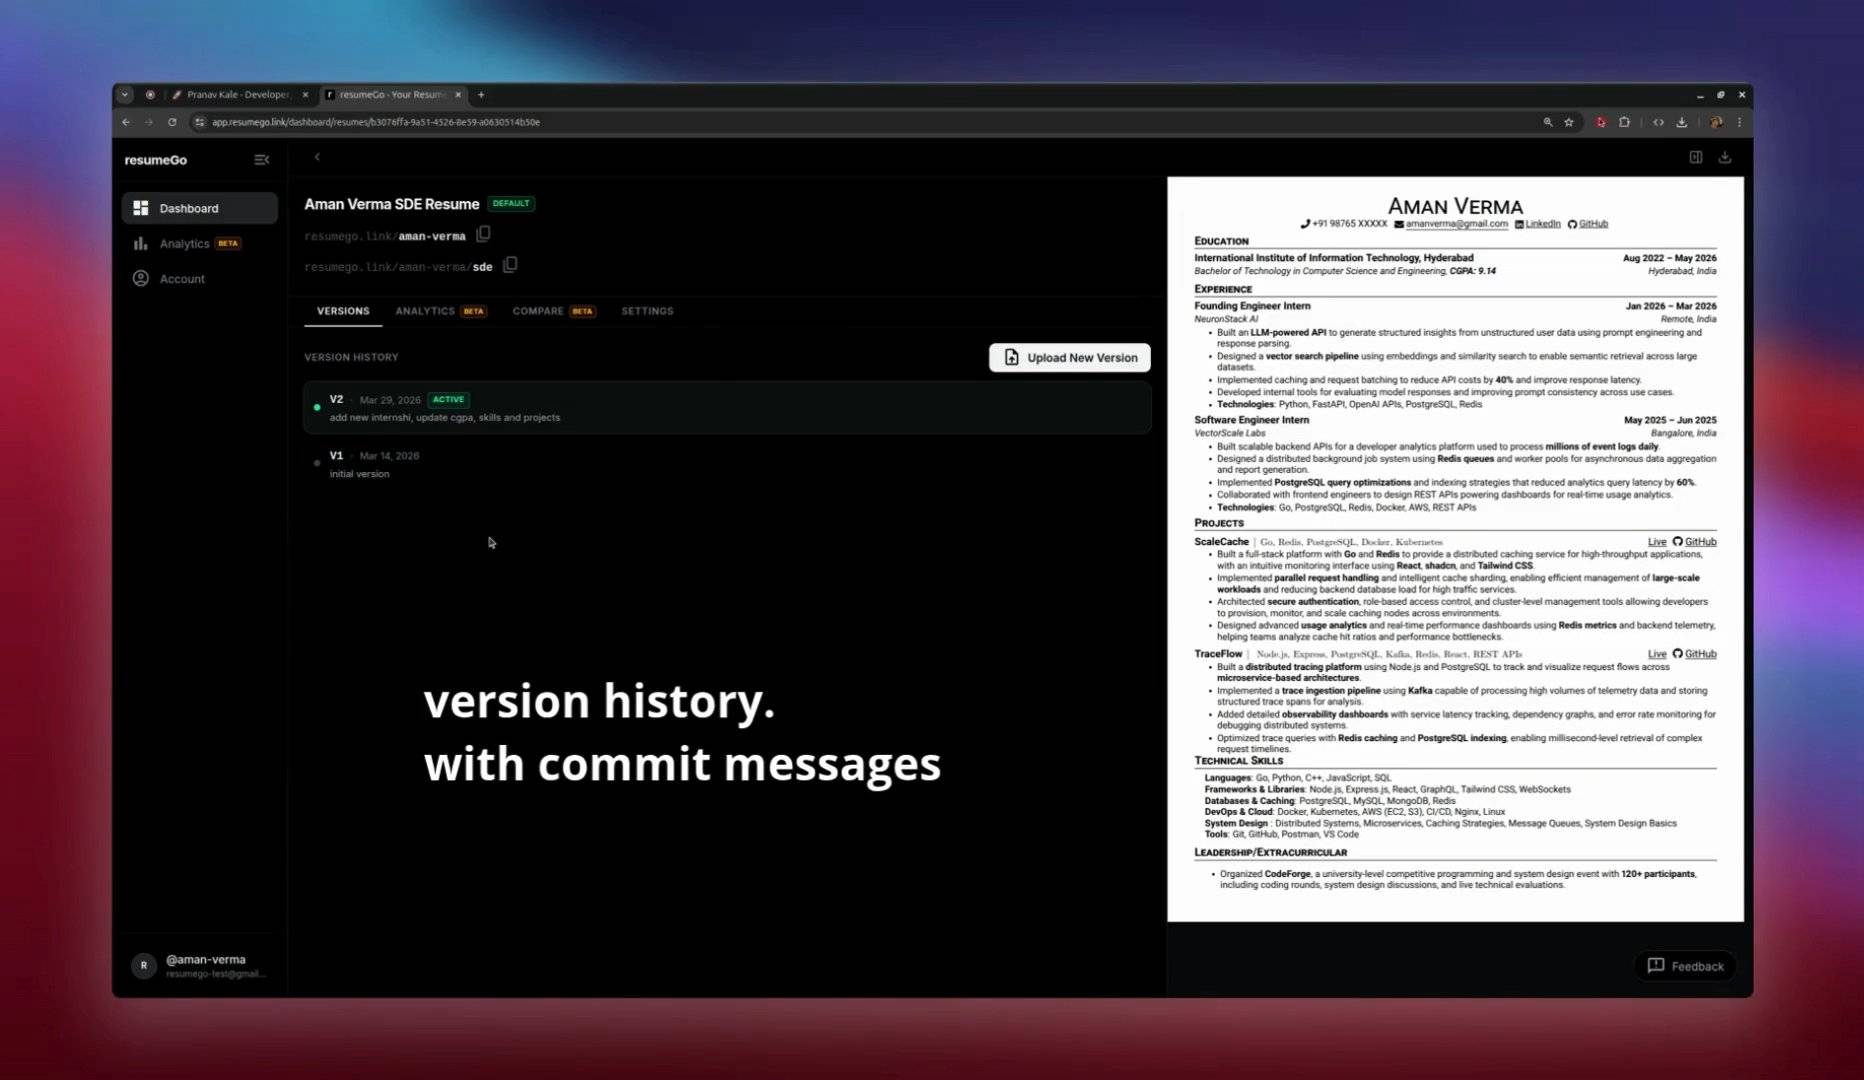Open TraceFlow Live link

[x=1657, y=654]
